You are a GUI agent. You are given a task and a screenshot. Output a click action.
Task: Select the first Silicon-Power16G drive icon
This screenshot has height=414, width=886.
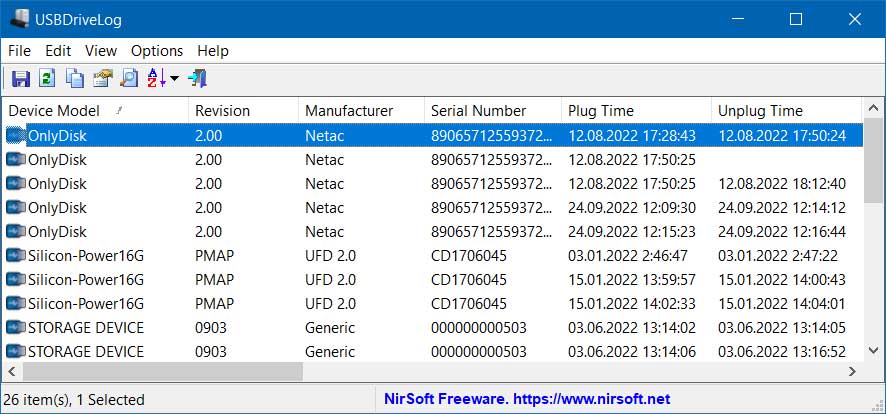[16, 256]
